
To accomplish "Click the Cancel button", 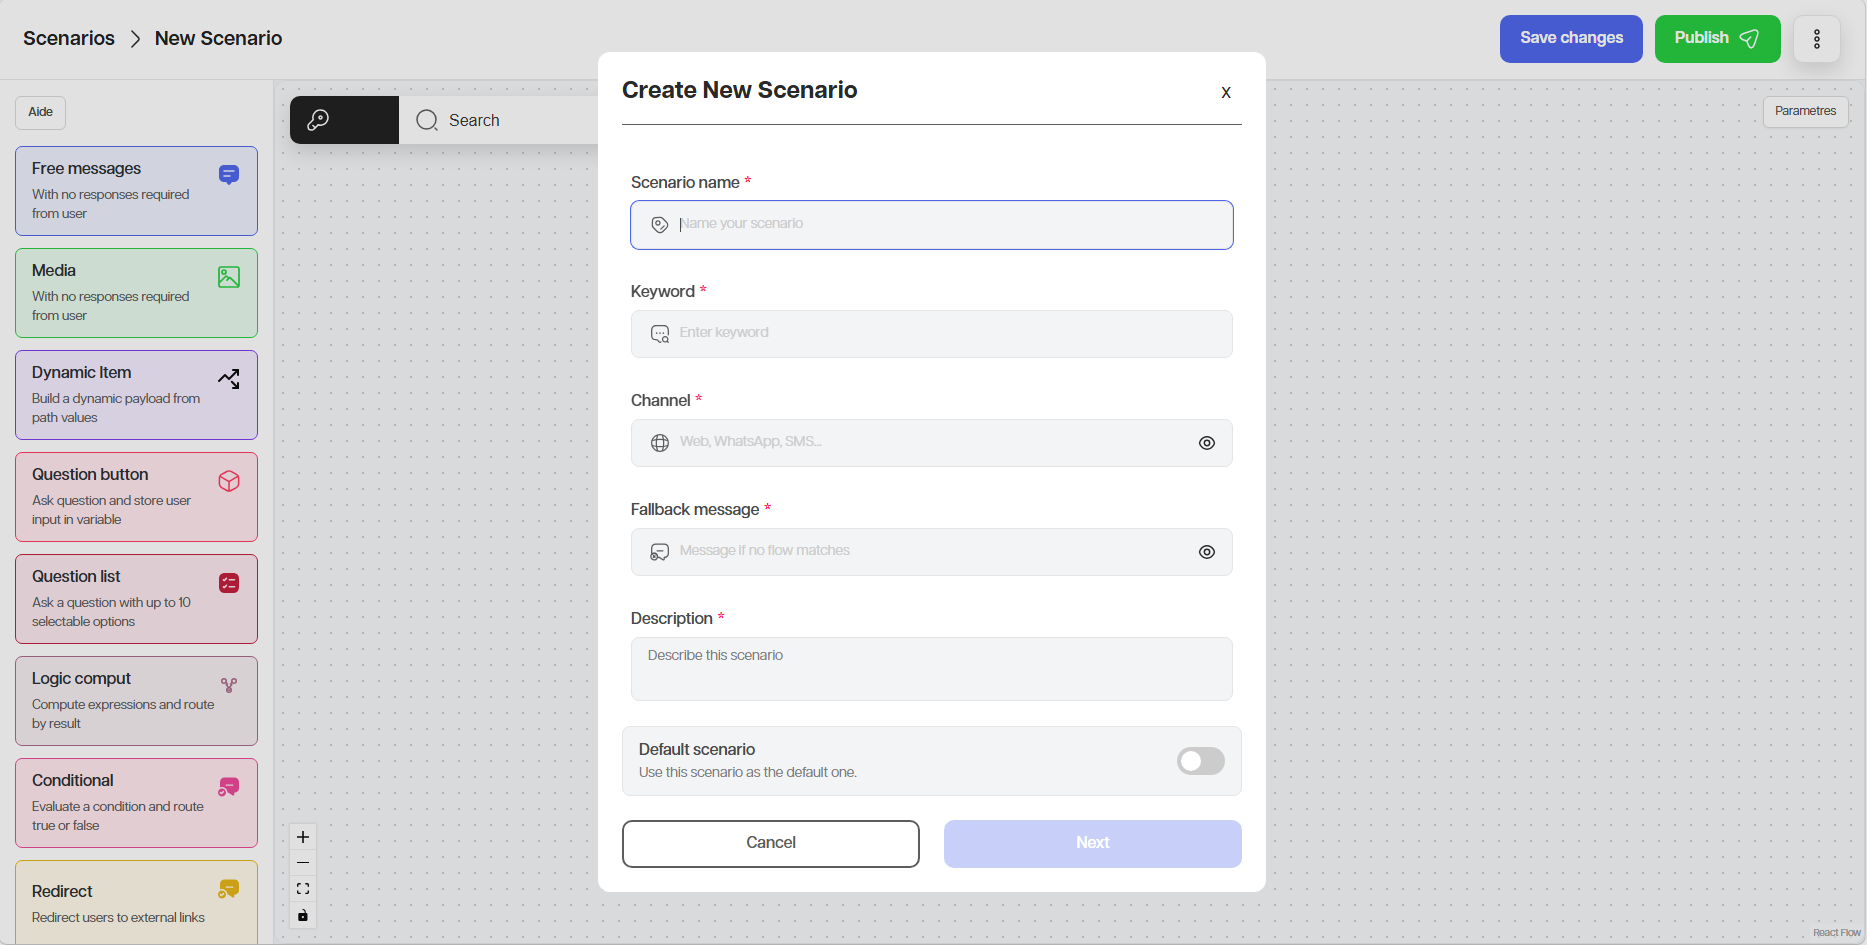I will [x=770, y=843].
